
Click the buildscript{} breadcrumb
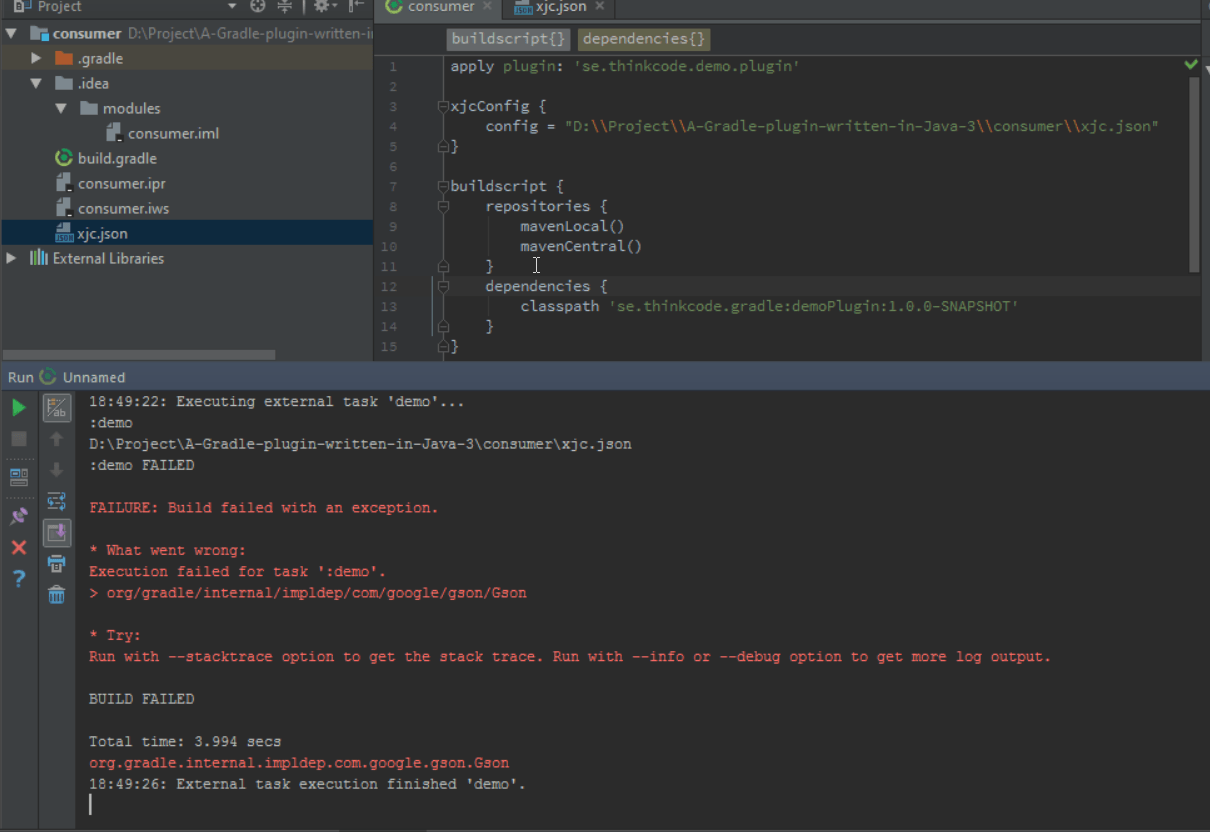(509, 40)
